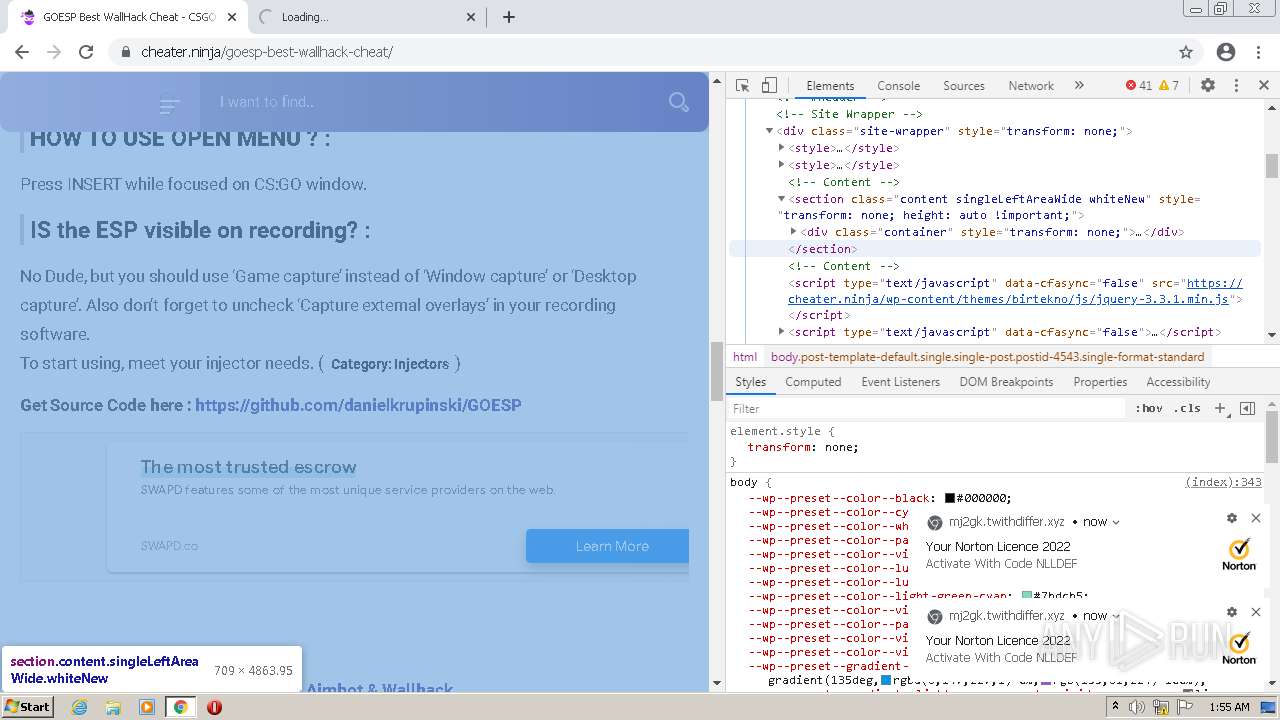1280x720 pixels.
Task: Click the address bar with cheater.ninja URL
Action: tap(640, 52)
